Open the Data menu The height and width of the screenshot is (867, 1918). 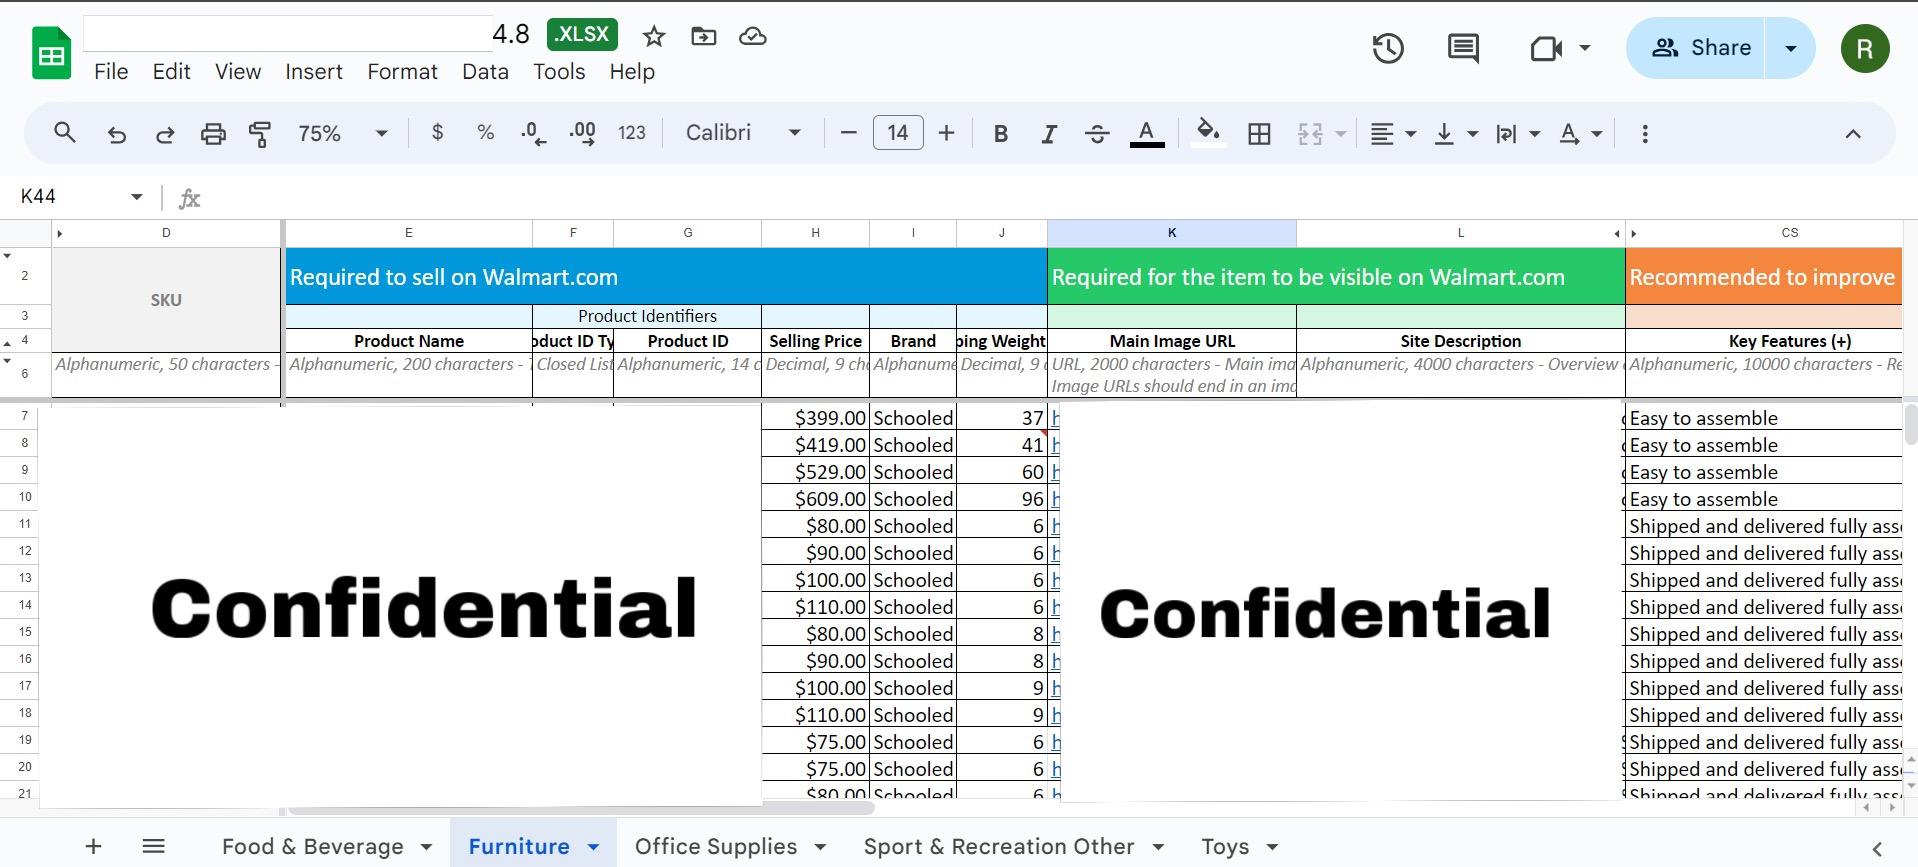click(485, 72)
